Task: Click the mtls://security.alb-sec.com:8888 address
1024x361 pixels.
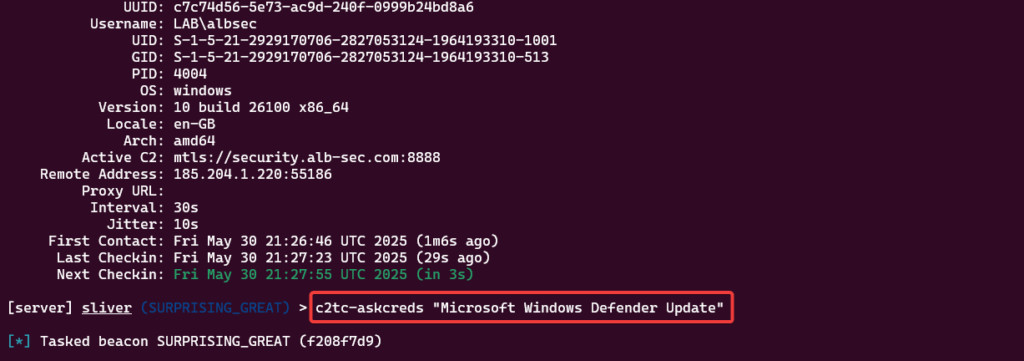Action: click(x=307, y=157)
